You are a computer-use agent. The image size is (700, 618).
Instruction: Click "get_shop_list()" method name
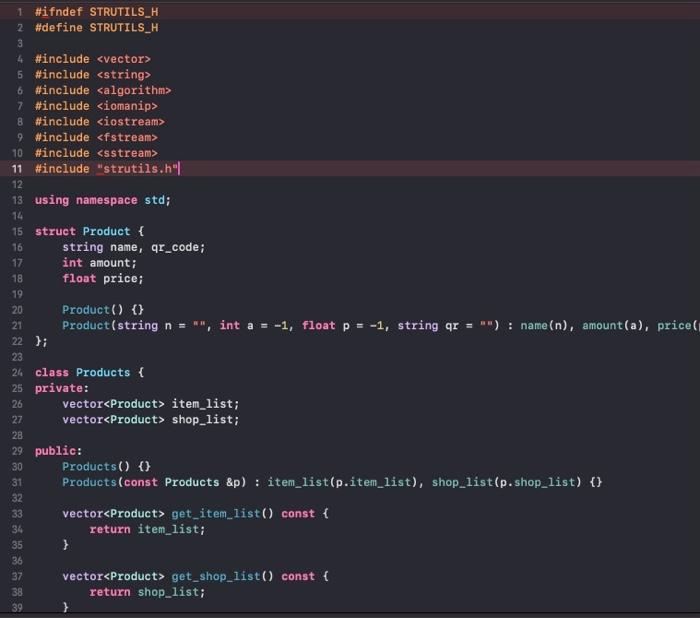[x=222, y=576]
